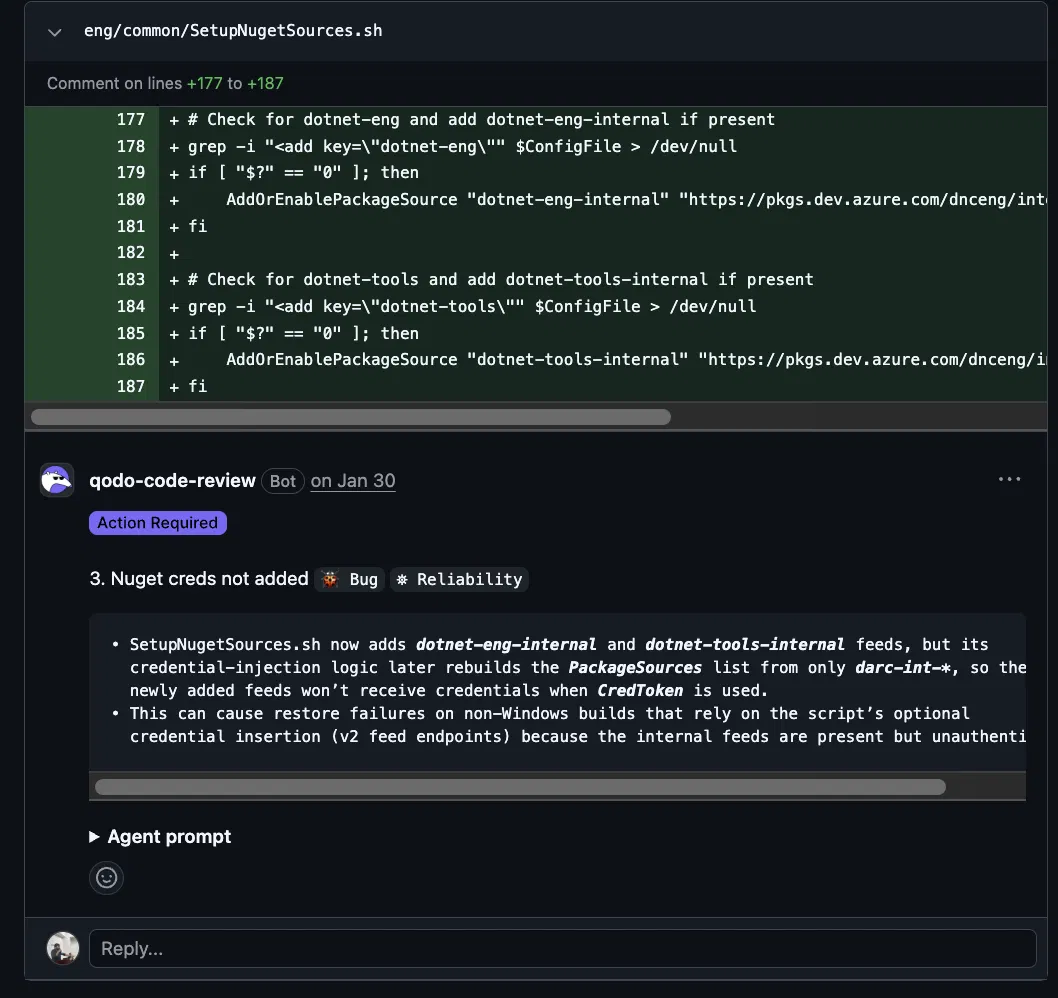Click the Bot label badge
Viewport: 1058px width, 998px height.
click(x=283, y=481)
